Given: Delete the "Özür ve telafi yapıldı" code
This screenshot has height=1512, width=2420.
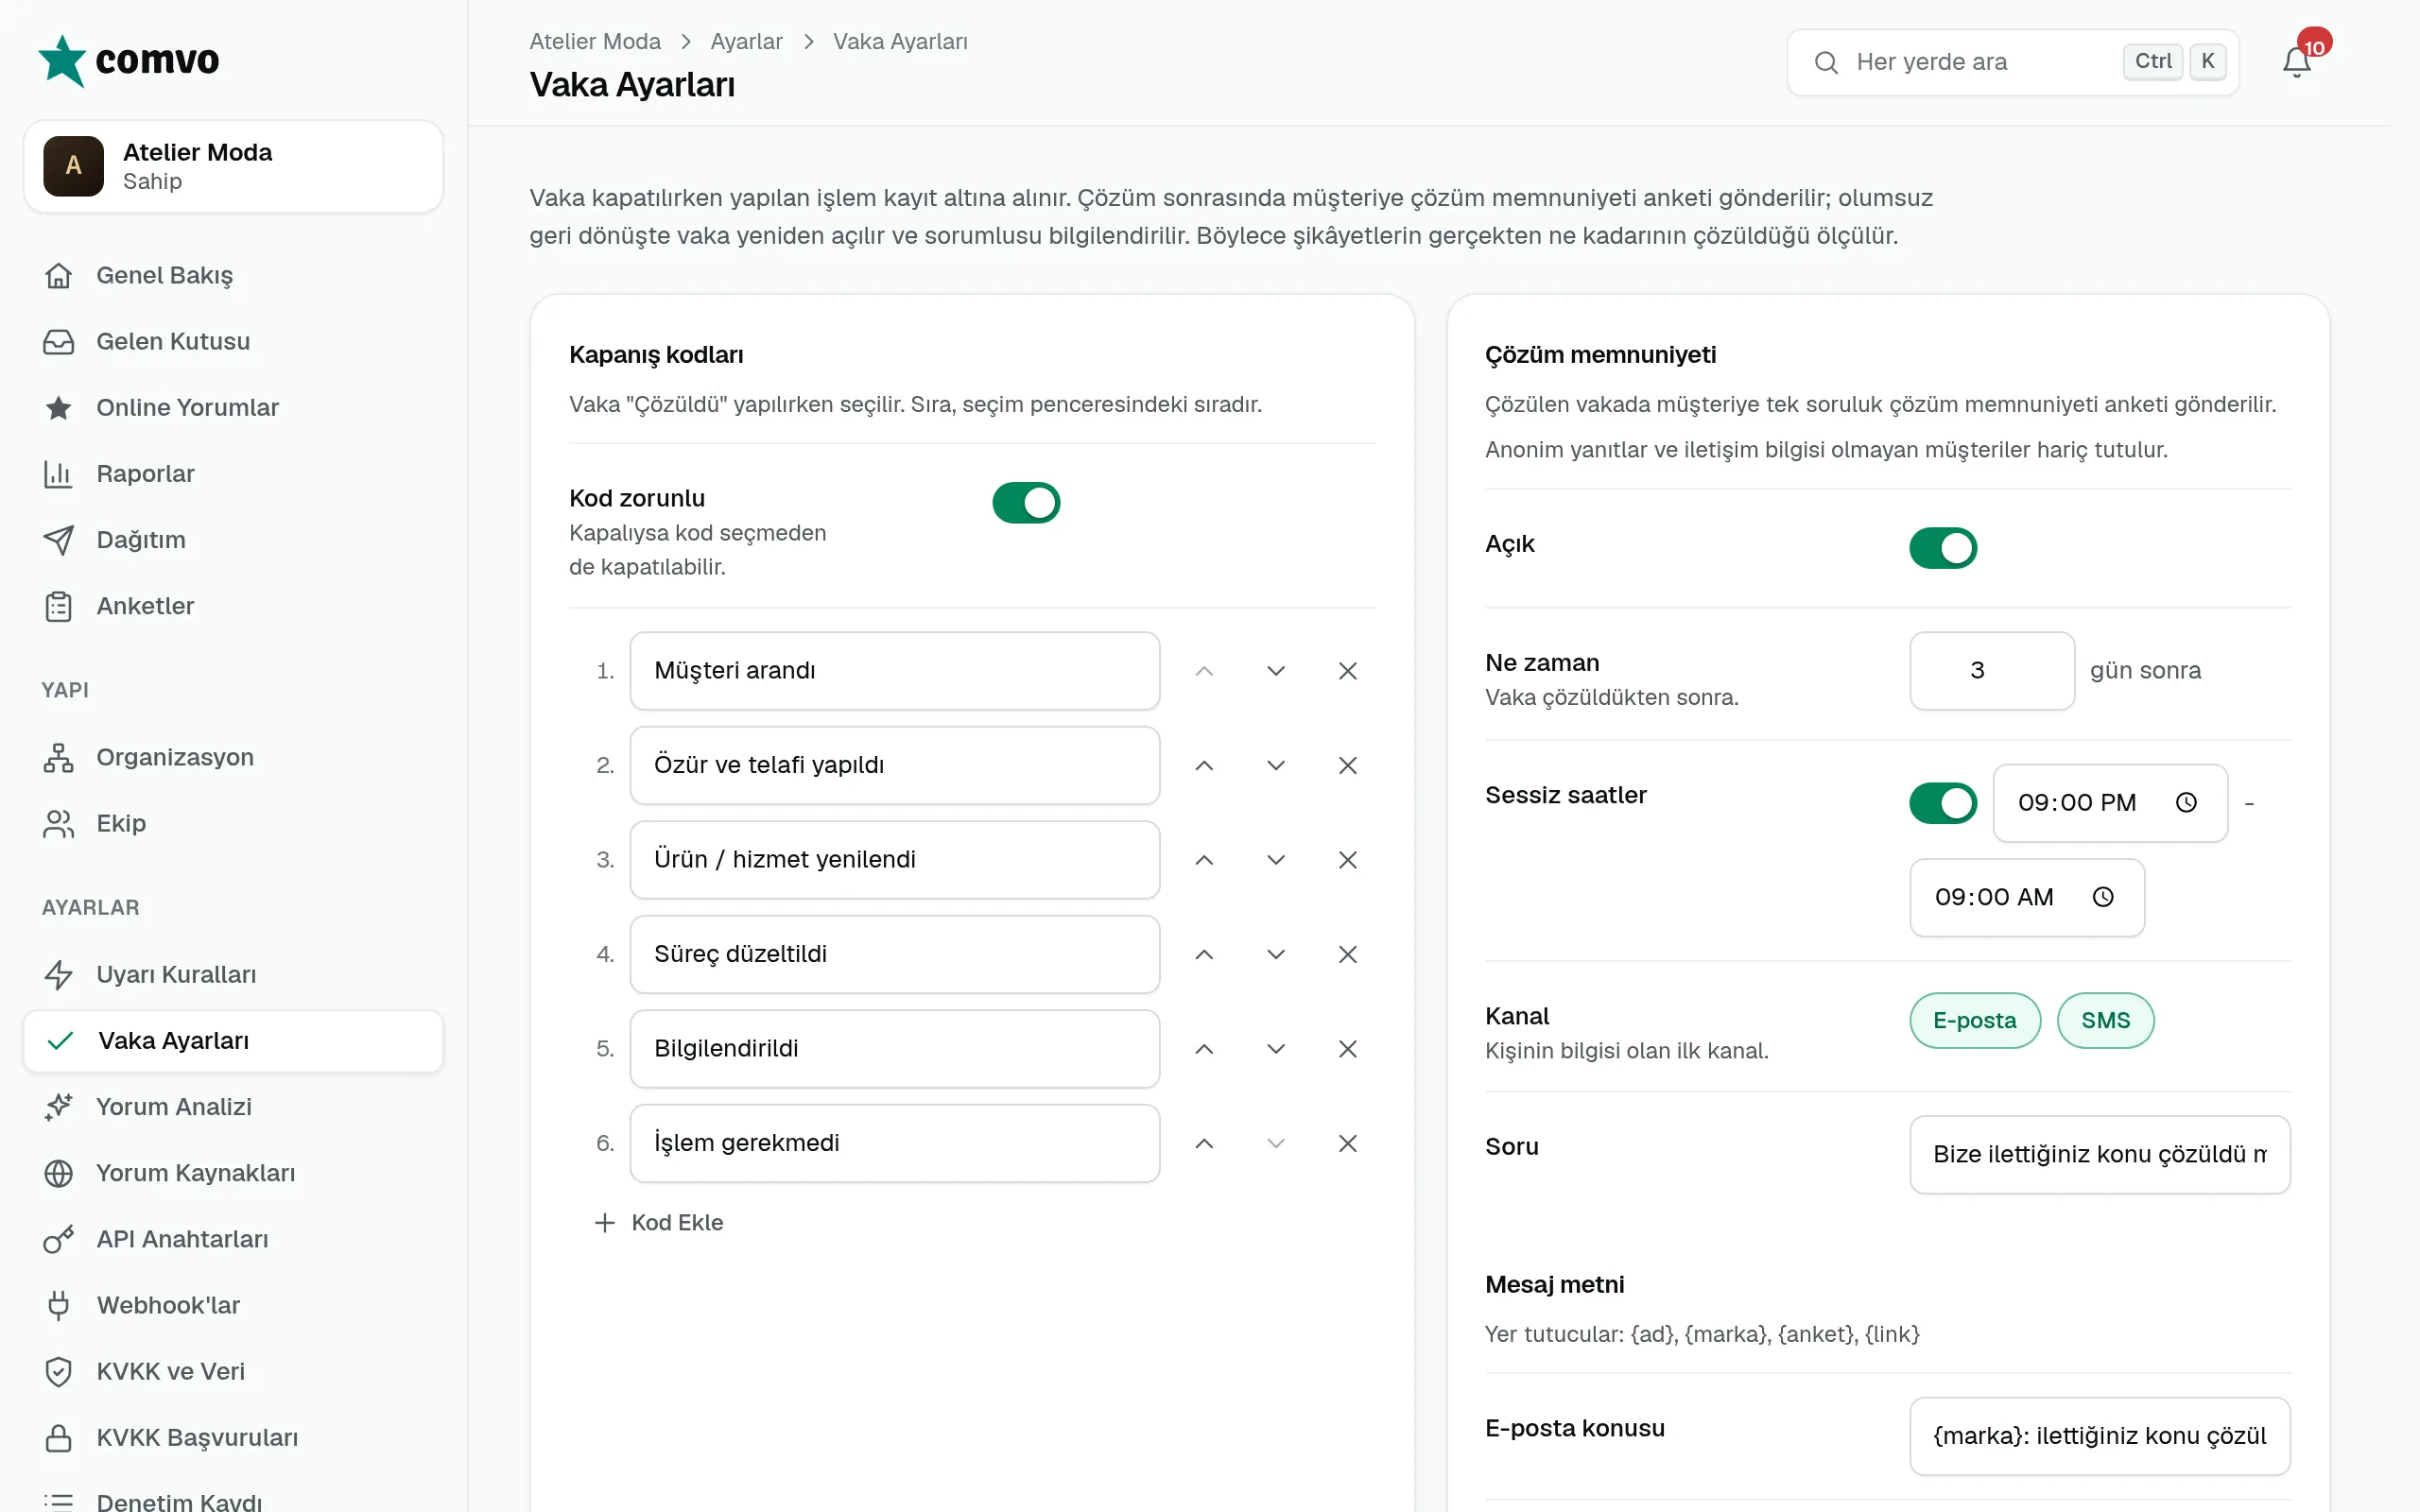Looking at the screenshot, I should [1347, 765].
